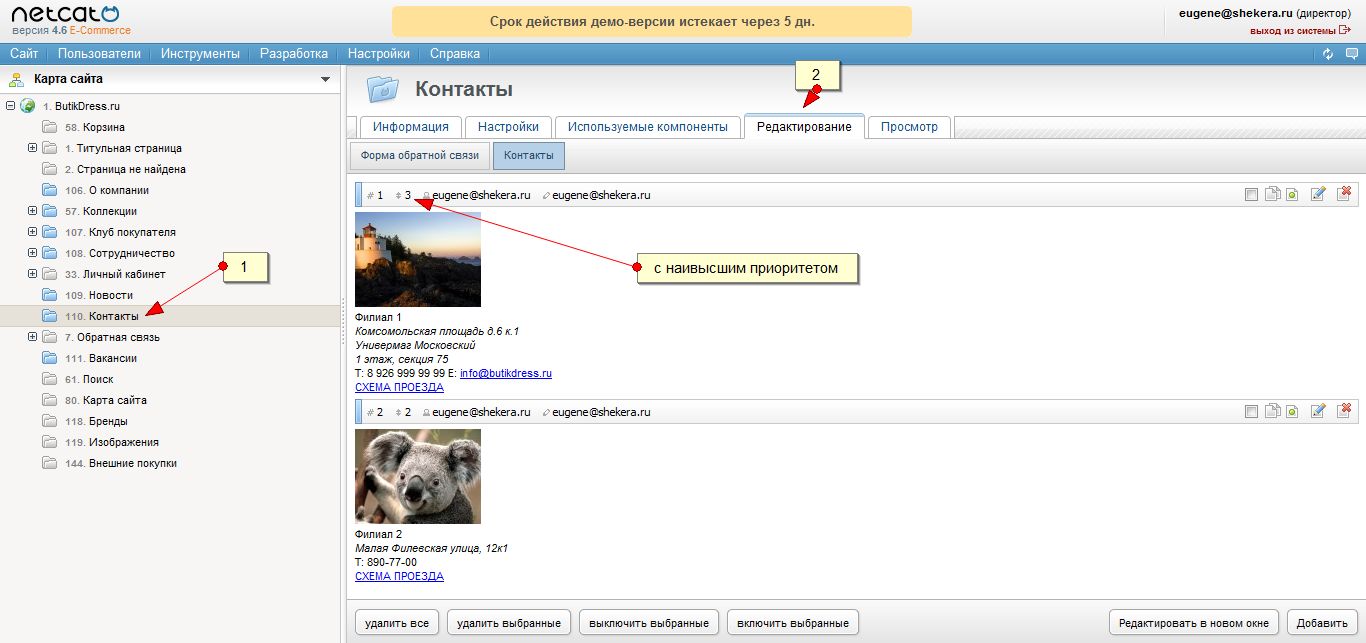Open the Справка menu
This screenshot has height=643, width=1366.
click(x=455, y=54)
